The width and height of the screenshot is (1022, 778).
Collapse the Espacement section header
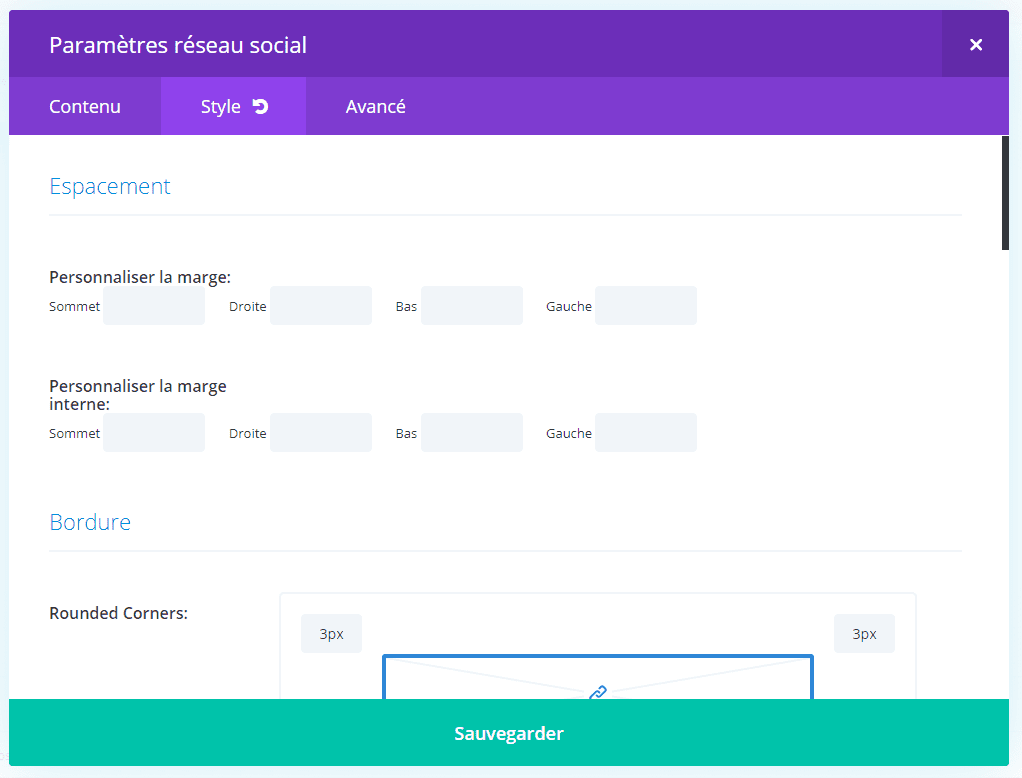[110, 186]
